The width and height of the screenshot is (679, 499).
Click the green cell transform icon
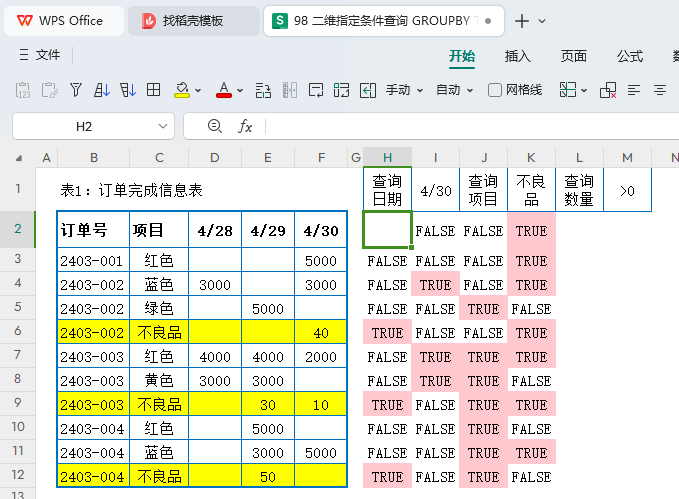coord(341,90)
